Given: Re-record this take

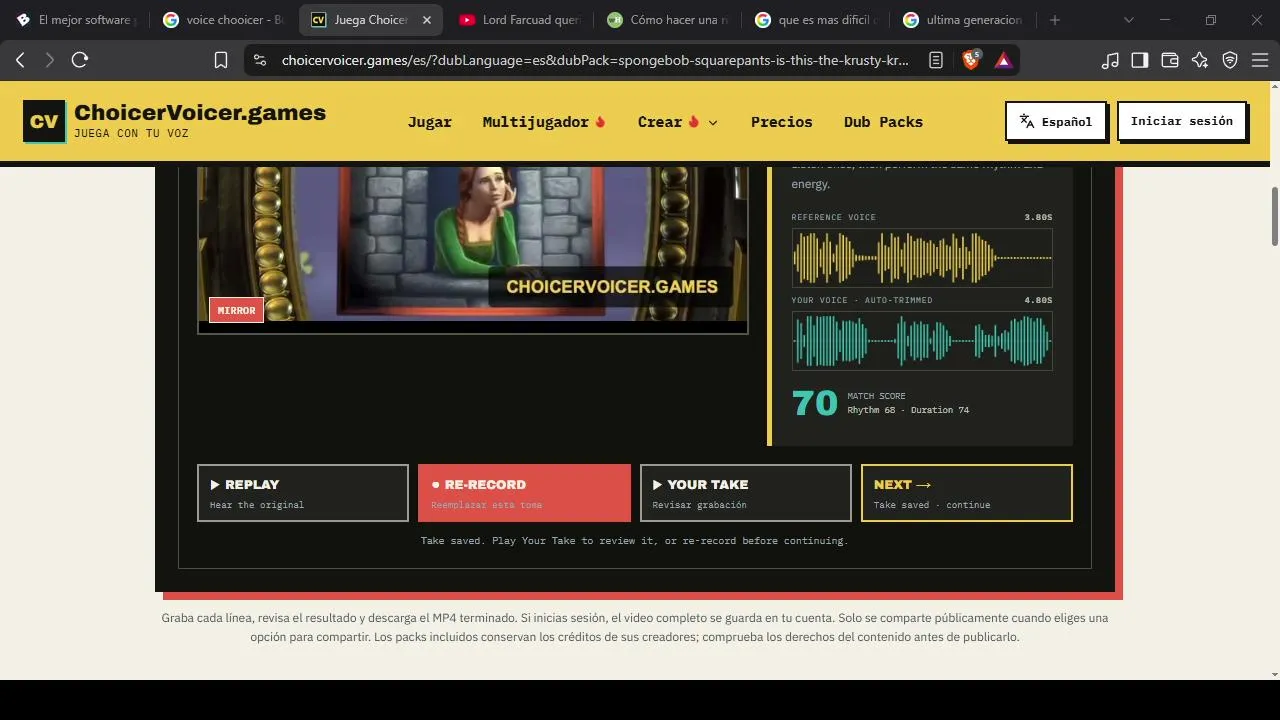Looking at the screenshot, I should [x=524, y=493].
